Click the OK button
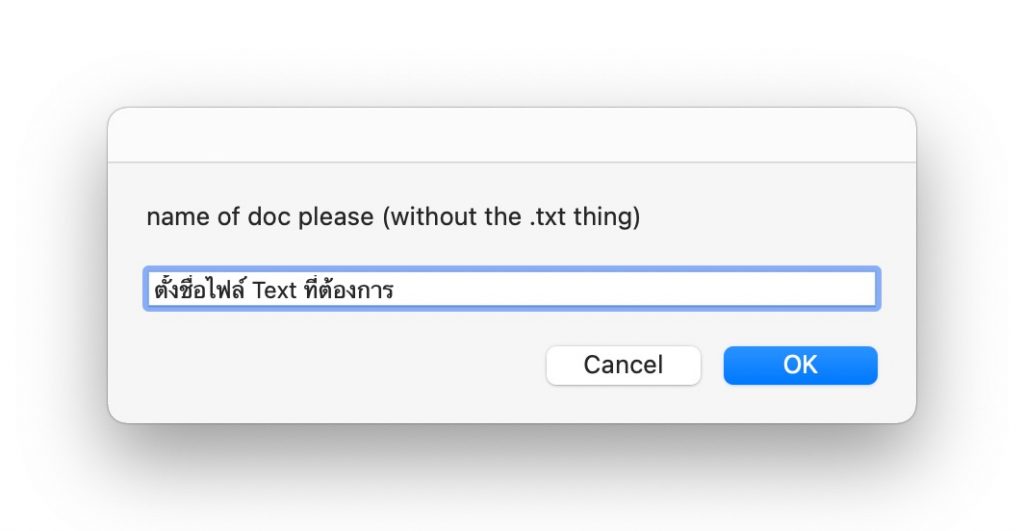 800,365
